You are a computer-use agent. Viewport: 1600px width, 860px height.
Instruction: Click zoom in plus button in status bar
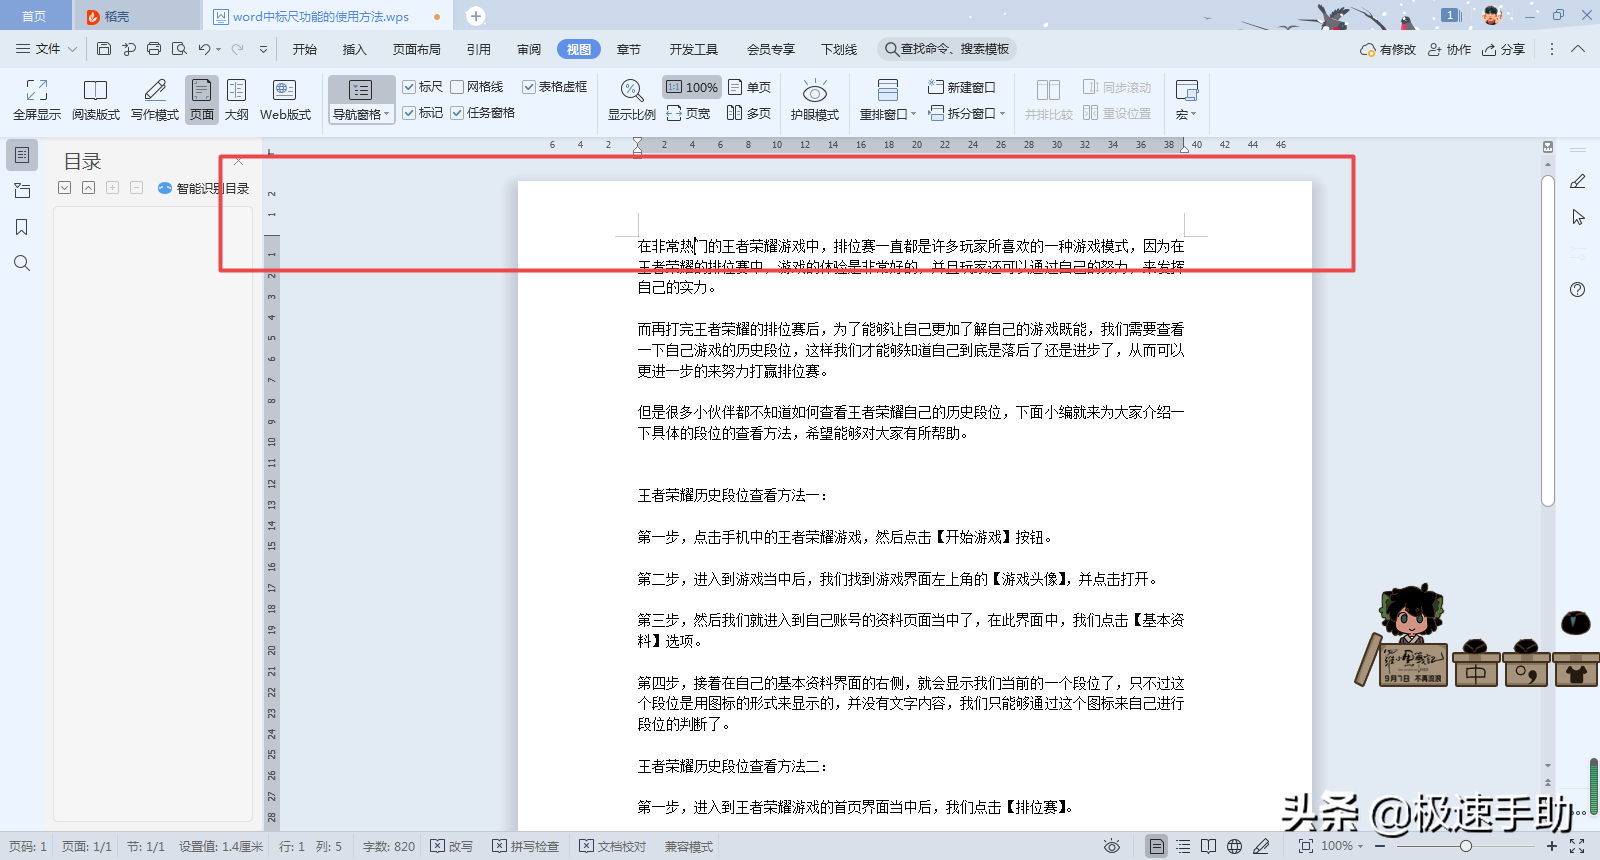(x=1552, y=846)
